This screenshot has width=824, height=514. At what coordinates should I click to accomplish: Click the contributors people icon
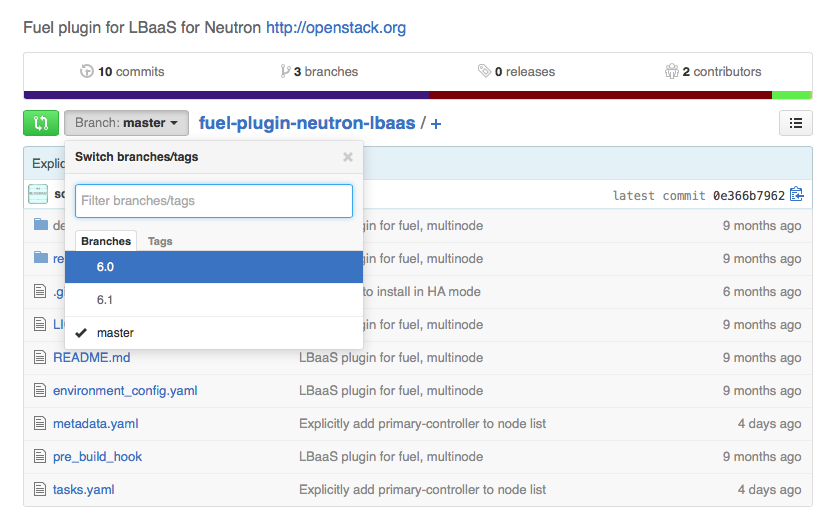click(672, 71)
